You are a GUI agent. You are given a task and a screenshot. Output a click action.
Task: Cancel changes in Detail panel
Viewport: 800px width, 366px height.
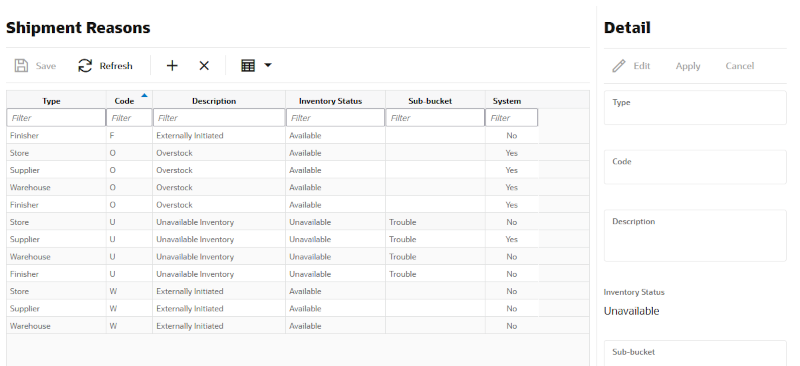[739, 66]
